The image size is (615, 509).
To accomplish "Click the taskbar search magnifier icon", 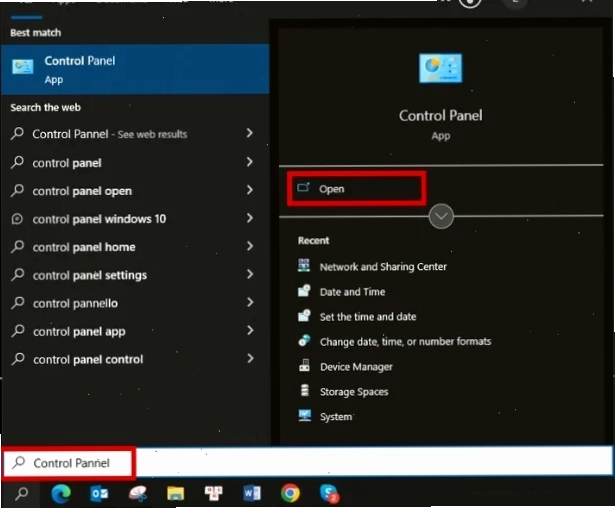I will tap(21, 493).
